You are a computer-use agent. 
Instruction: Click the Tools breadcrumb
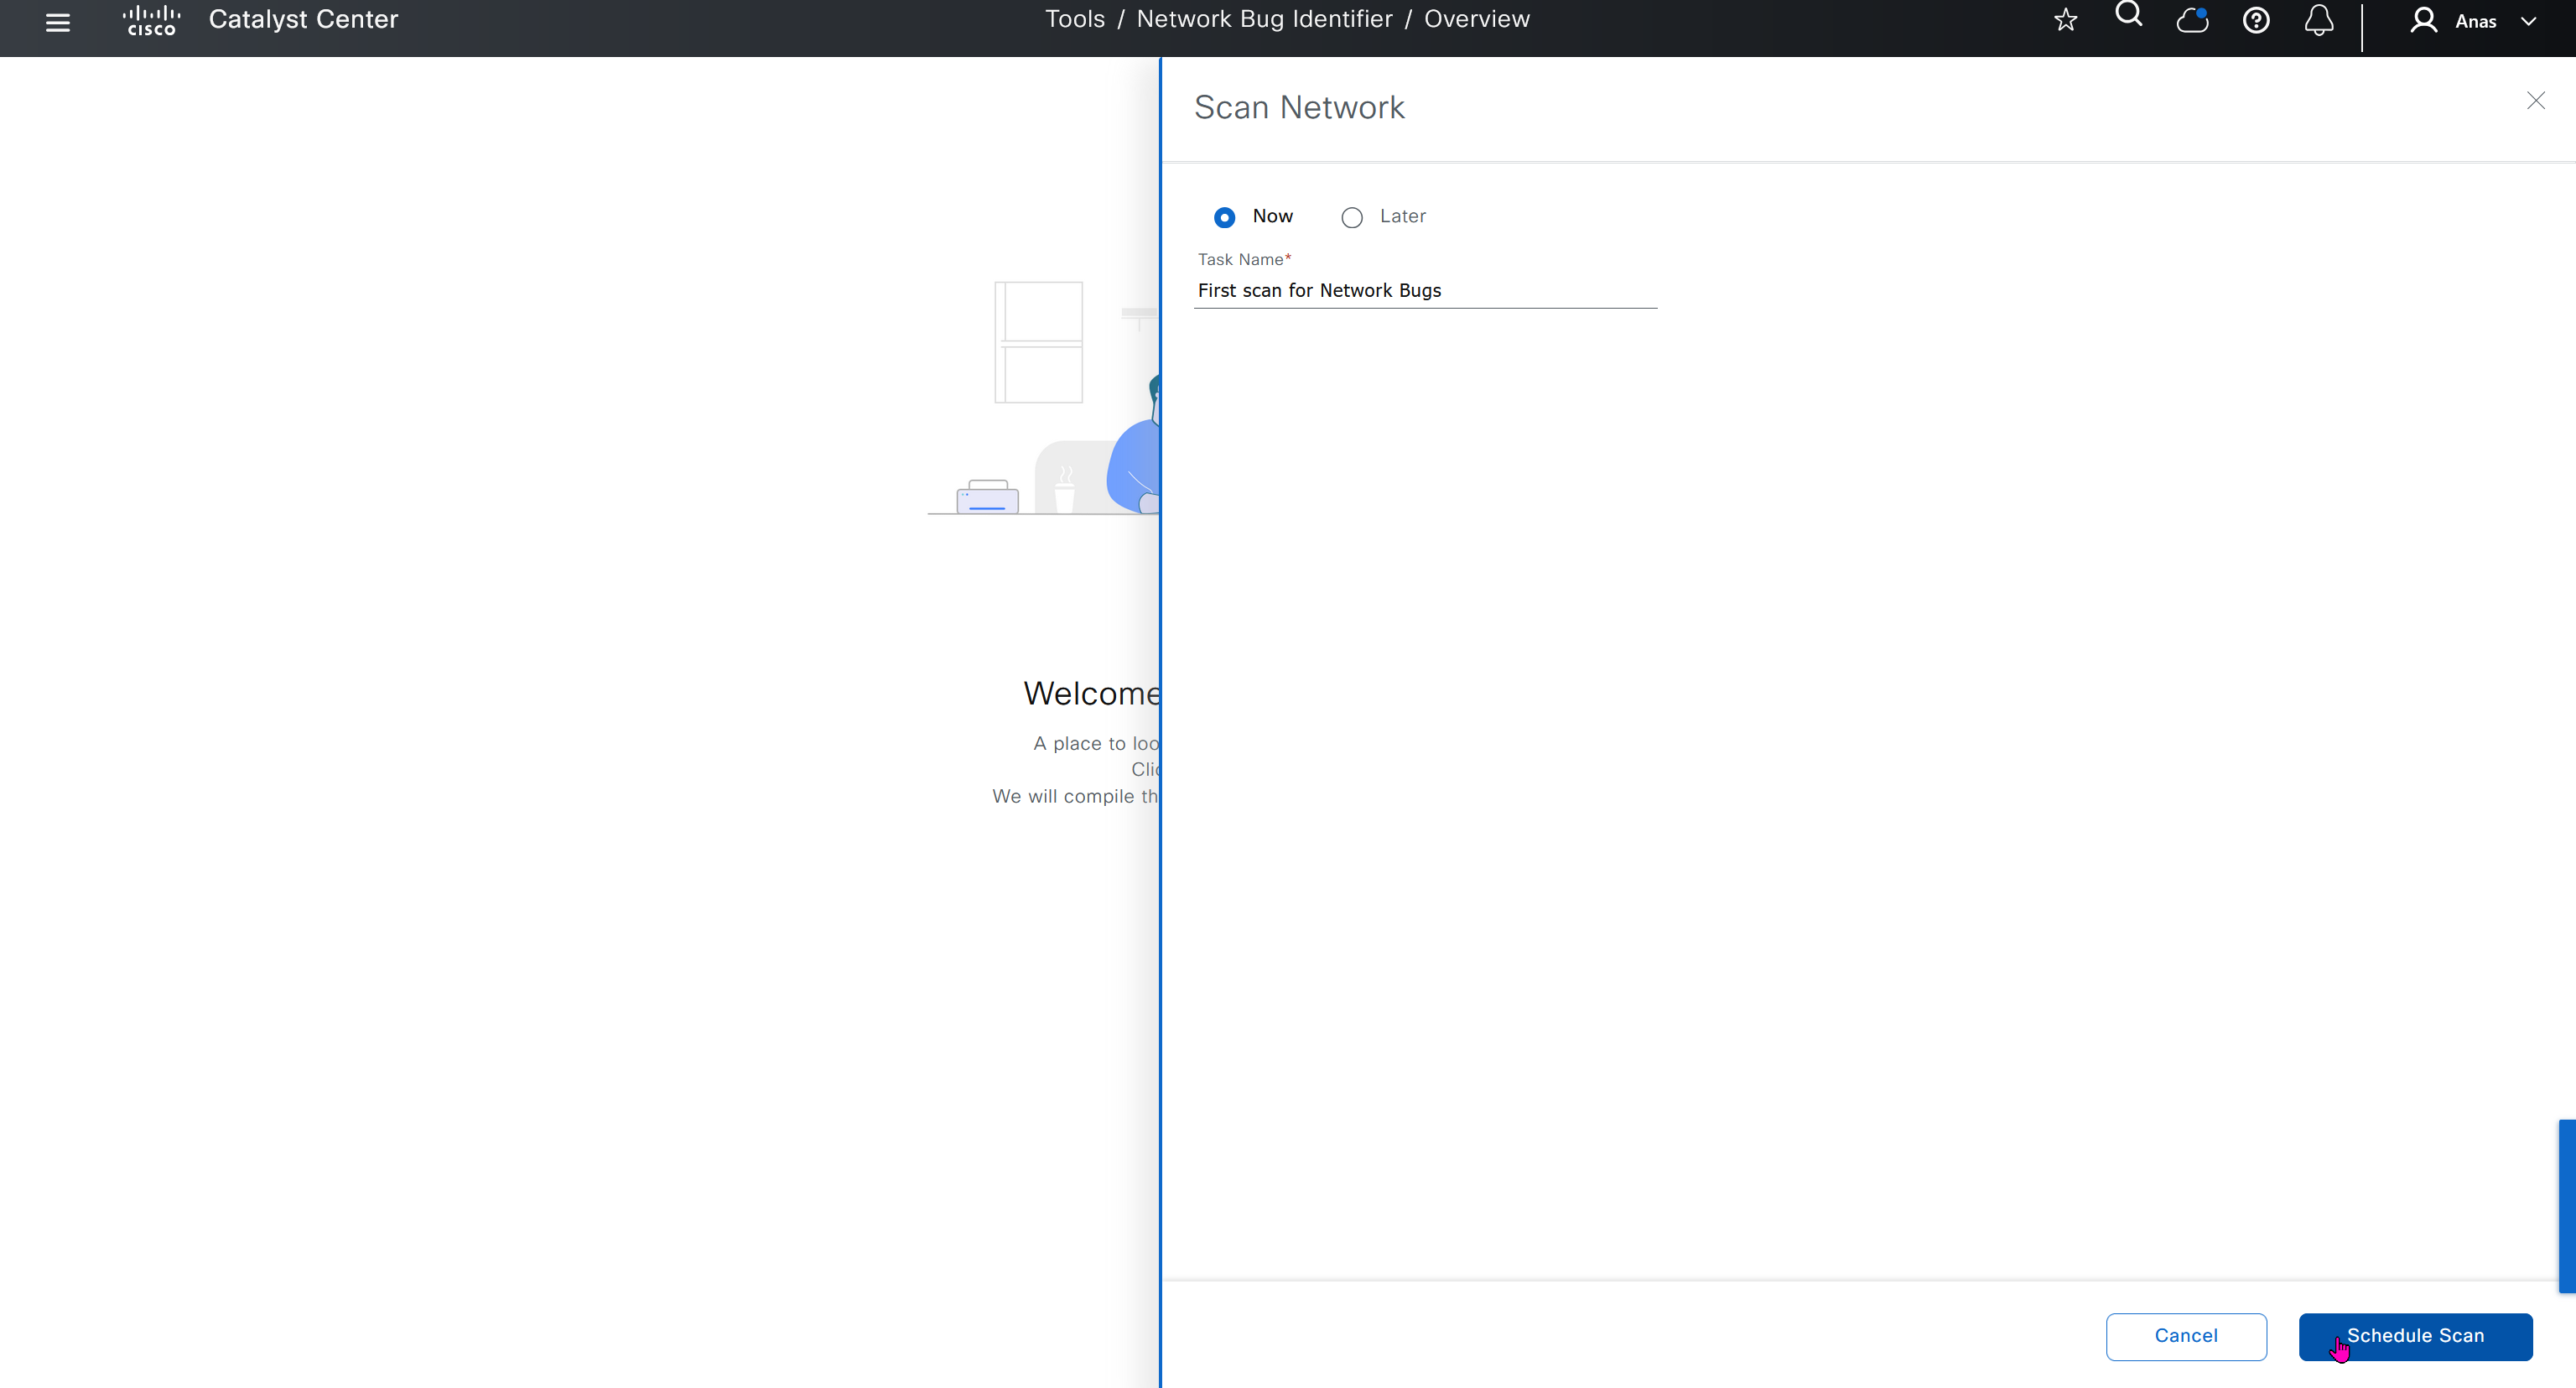pyautogui.click(x=1074, y=19)
